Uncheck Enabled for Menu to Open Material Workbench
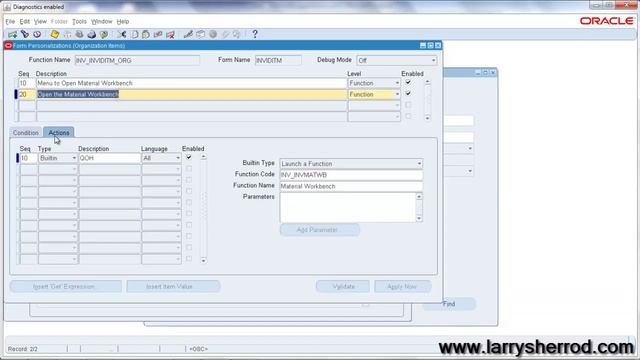Viewport: 640px width, 360px height. [x=408, y=82]
